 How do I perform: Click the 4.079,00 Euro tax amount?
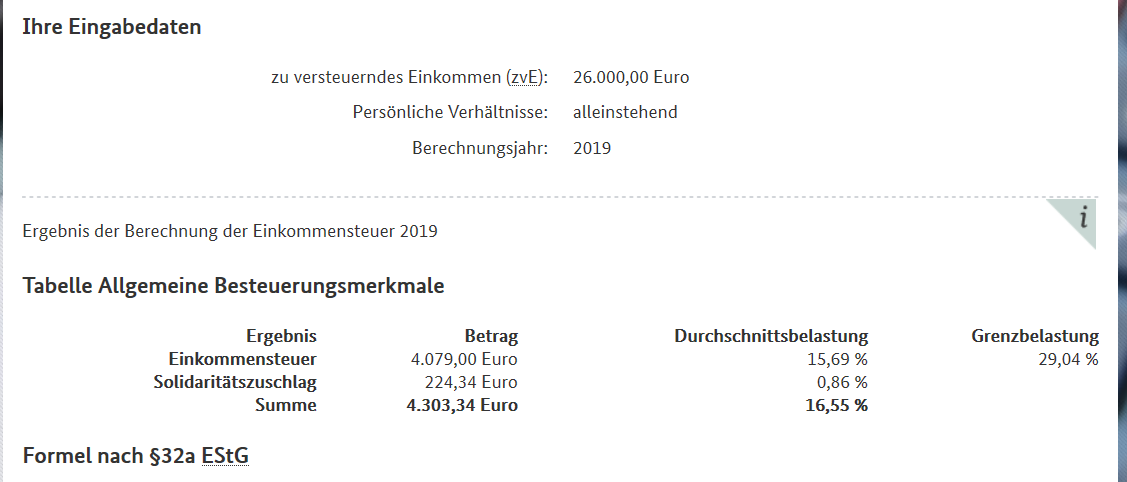point(462,359)
